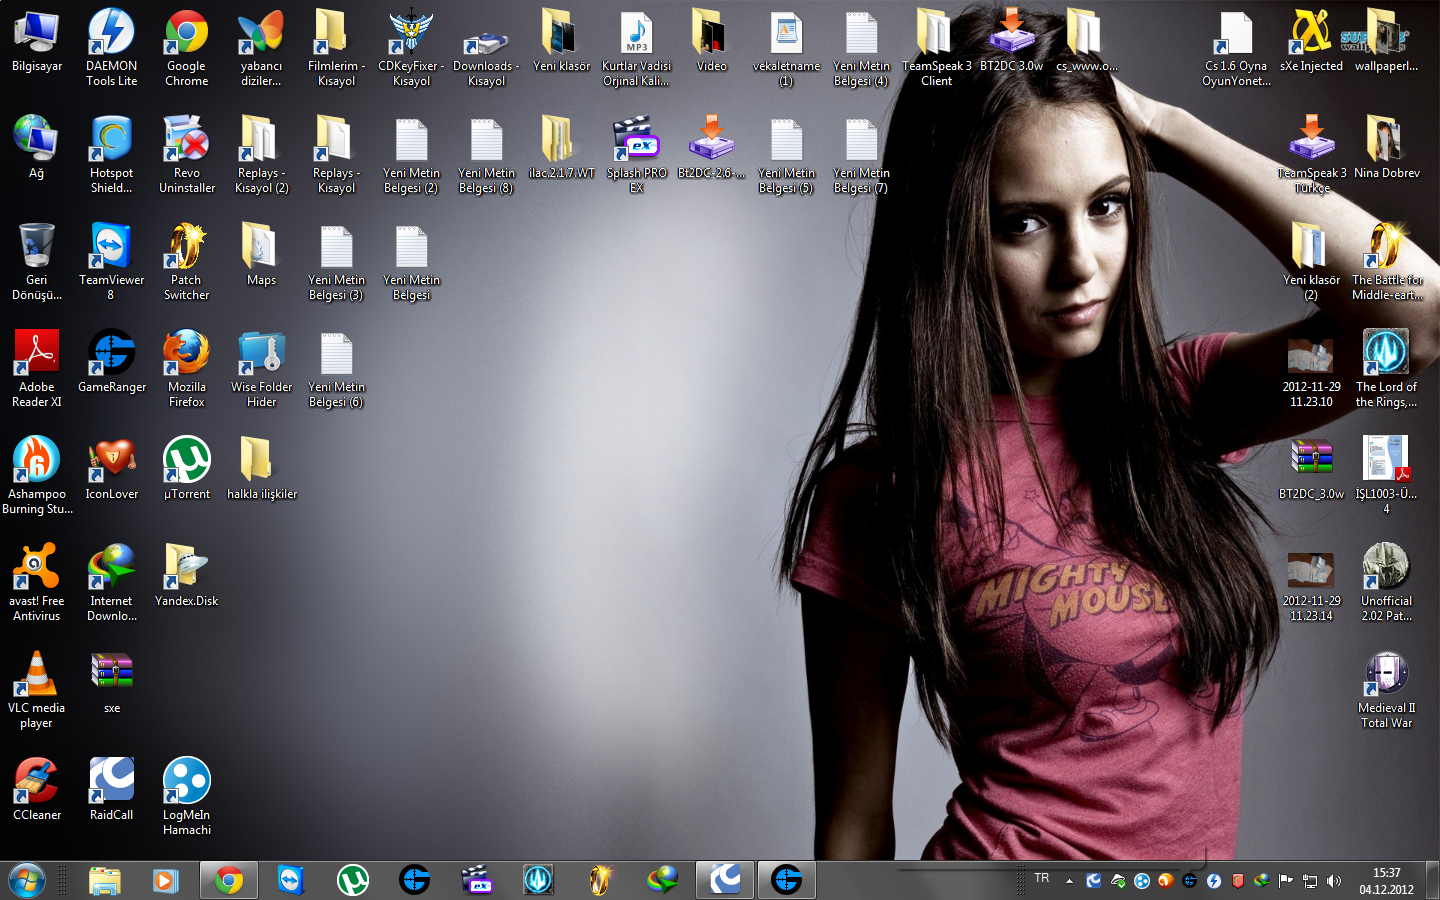Open volume control in system tray
The width and height of the screenshot is (1440, 900).
coord(1334,881)
